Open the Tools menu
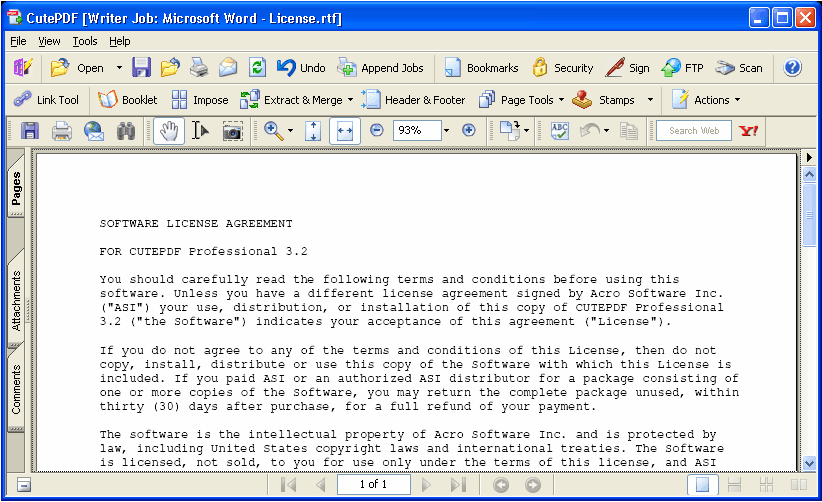This screenshot has width=822, height=502. [84, 41]
